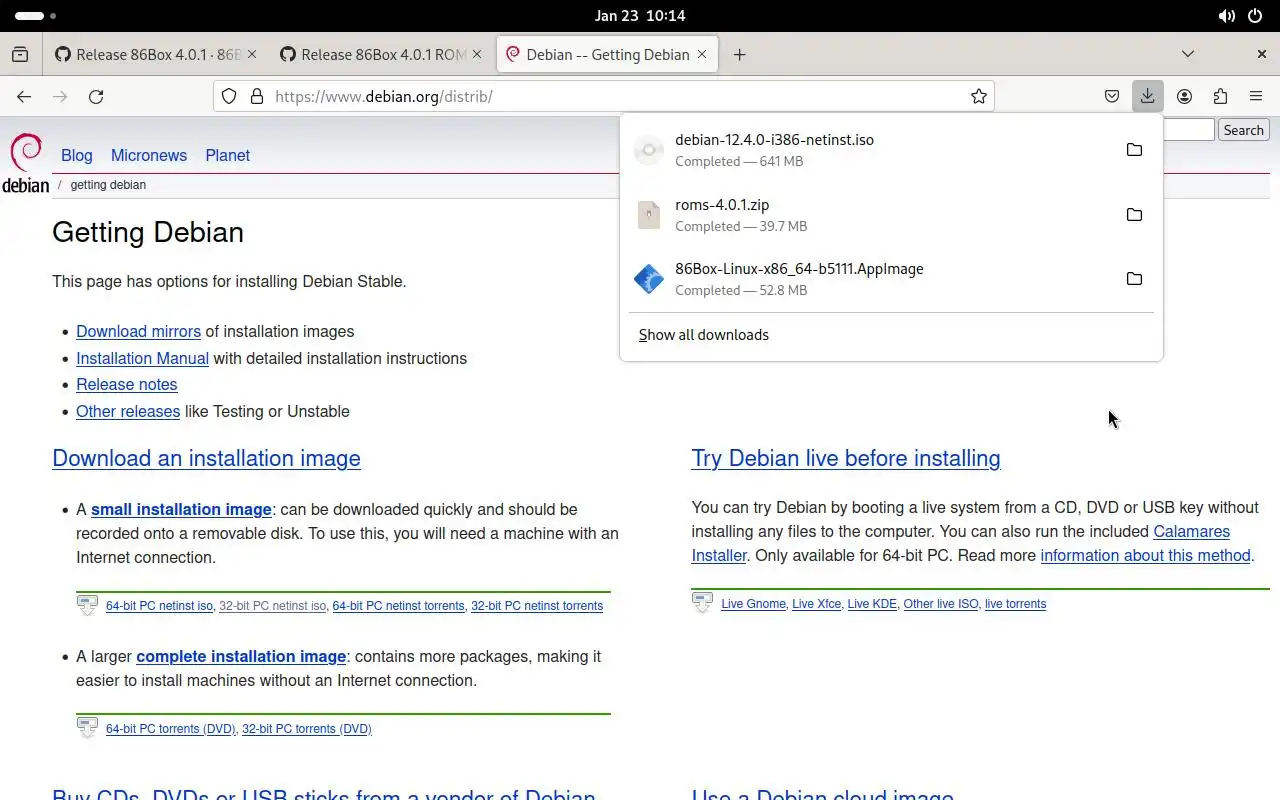Open a new tab with plus button
The image size is (1280, 800).
click(x=739, y=54)
